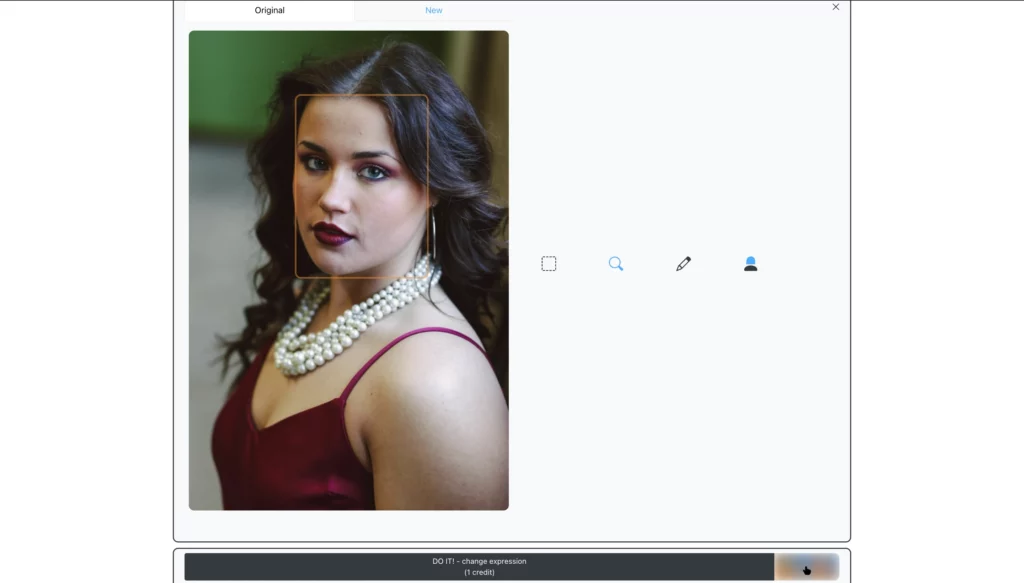Image resolution: width=1024 pixels, height=583 pixels.
Task: Select the dashed rectangle selection tool
Action: [x=548, y=263]
